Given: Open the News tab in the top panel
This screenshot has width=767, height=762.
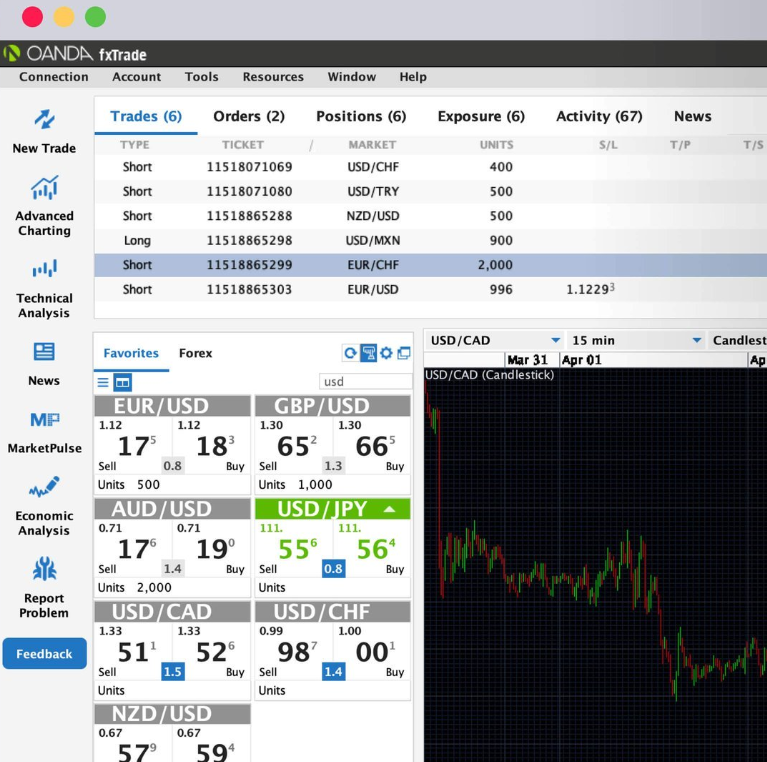Looking at the screenshot, I should tap(693, 116).
